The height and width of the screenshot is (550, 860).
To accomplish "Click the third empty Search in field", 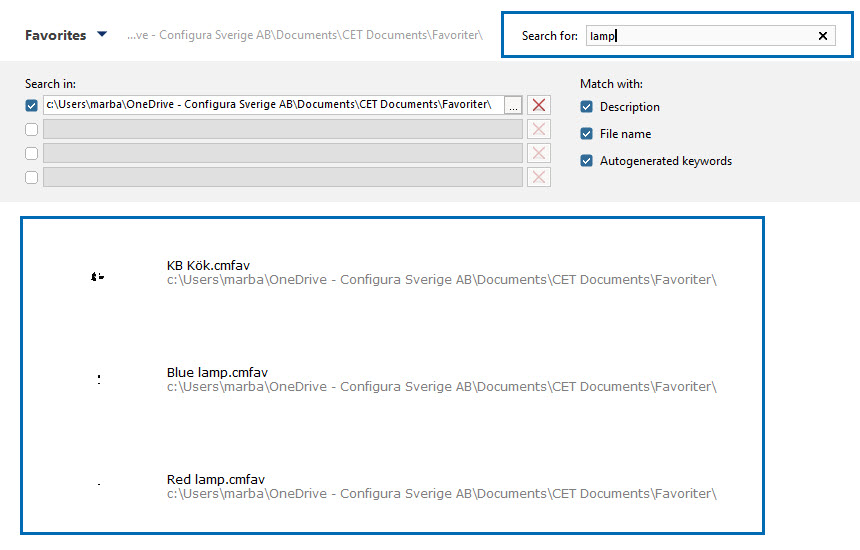I will pos(283,153).
